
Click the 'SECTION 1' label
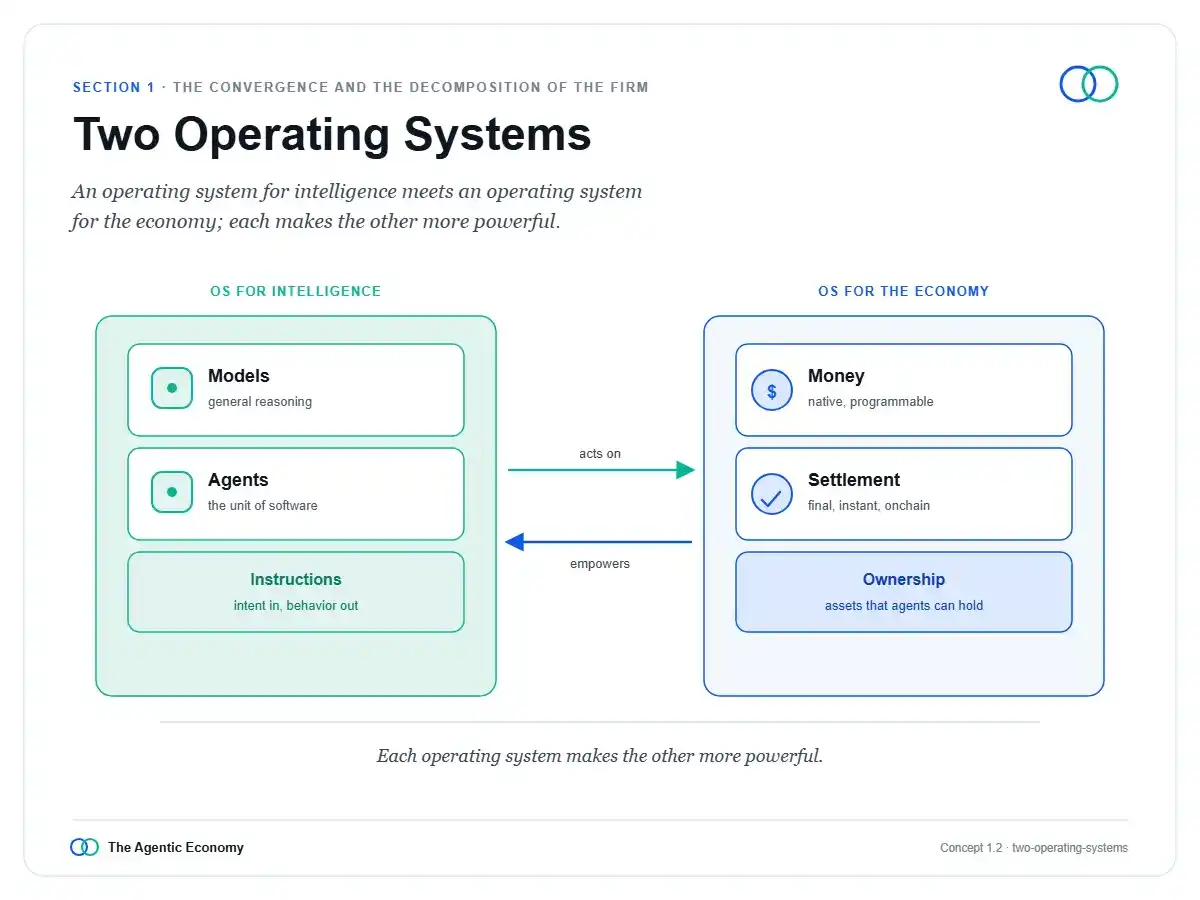coord(114,87)
